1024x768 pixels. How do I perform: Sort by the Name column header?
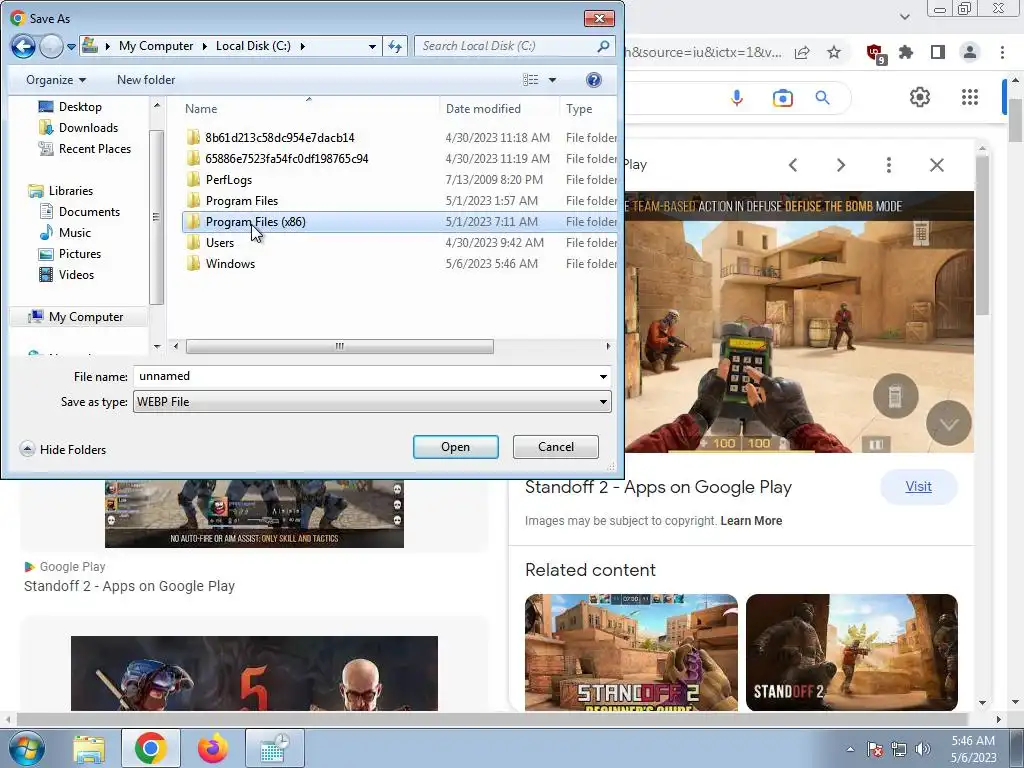(x=201, y=108)
